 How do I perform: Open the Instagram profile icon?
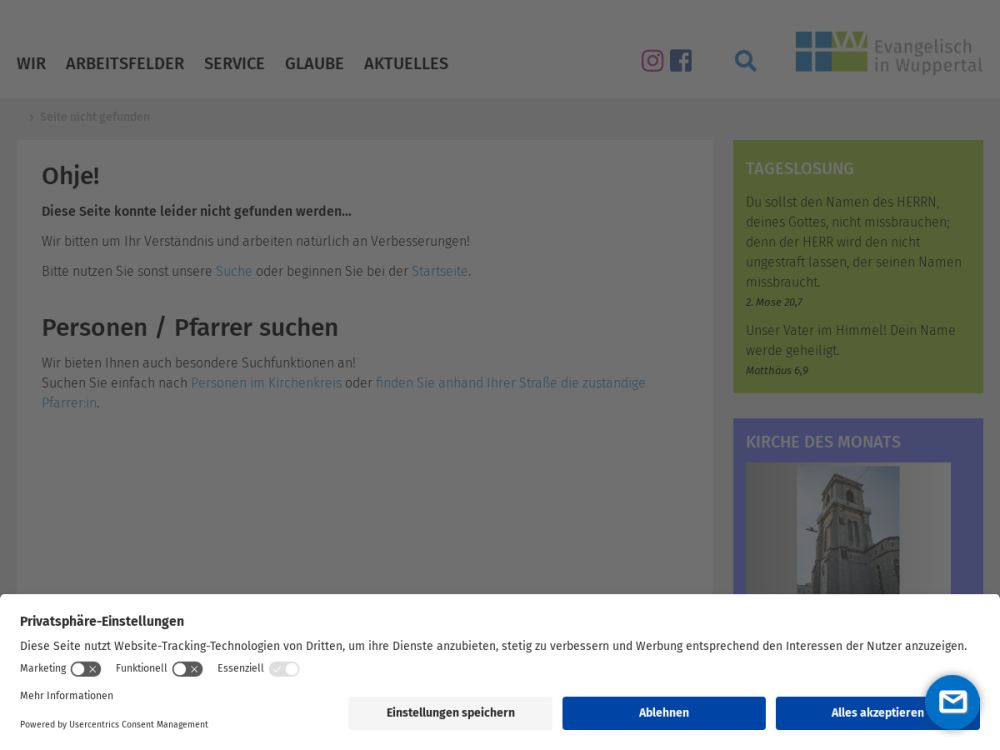652,61
